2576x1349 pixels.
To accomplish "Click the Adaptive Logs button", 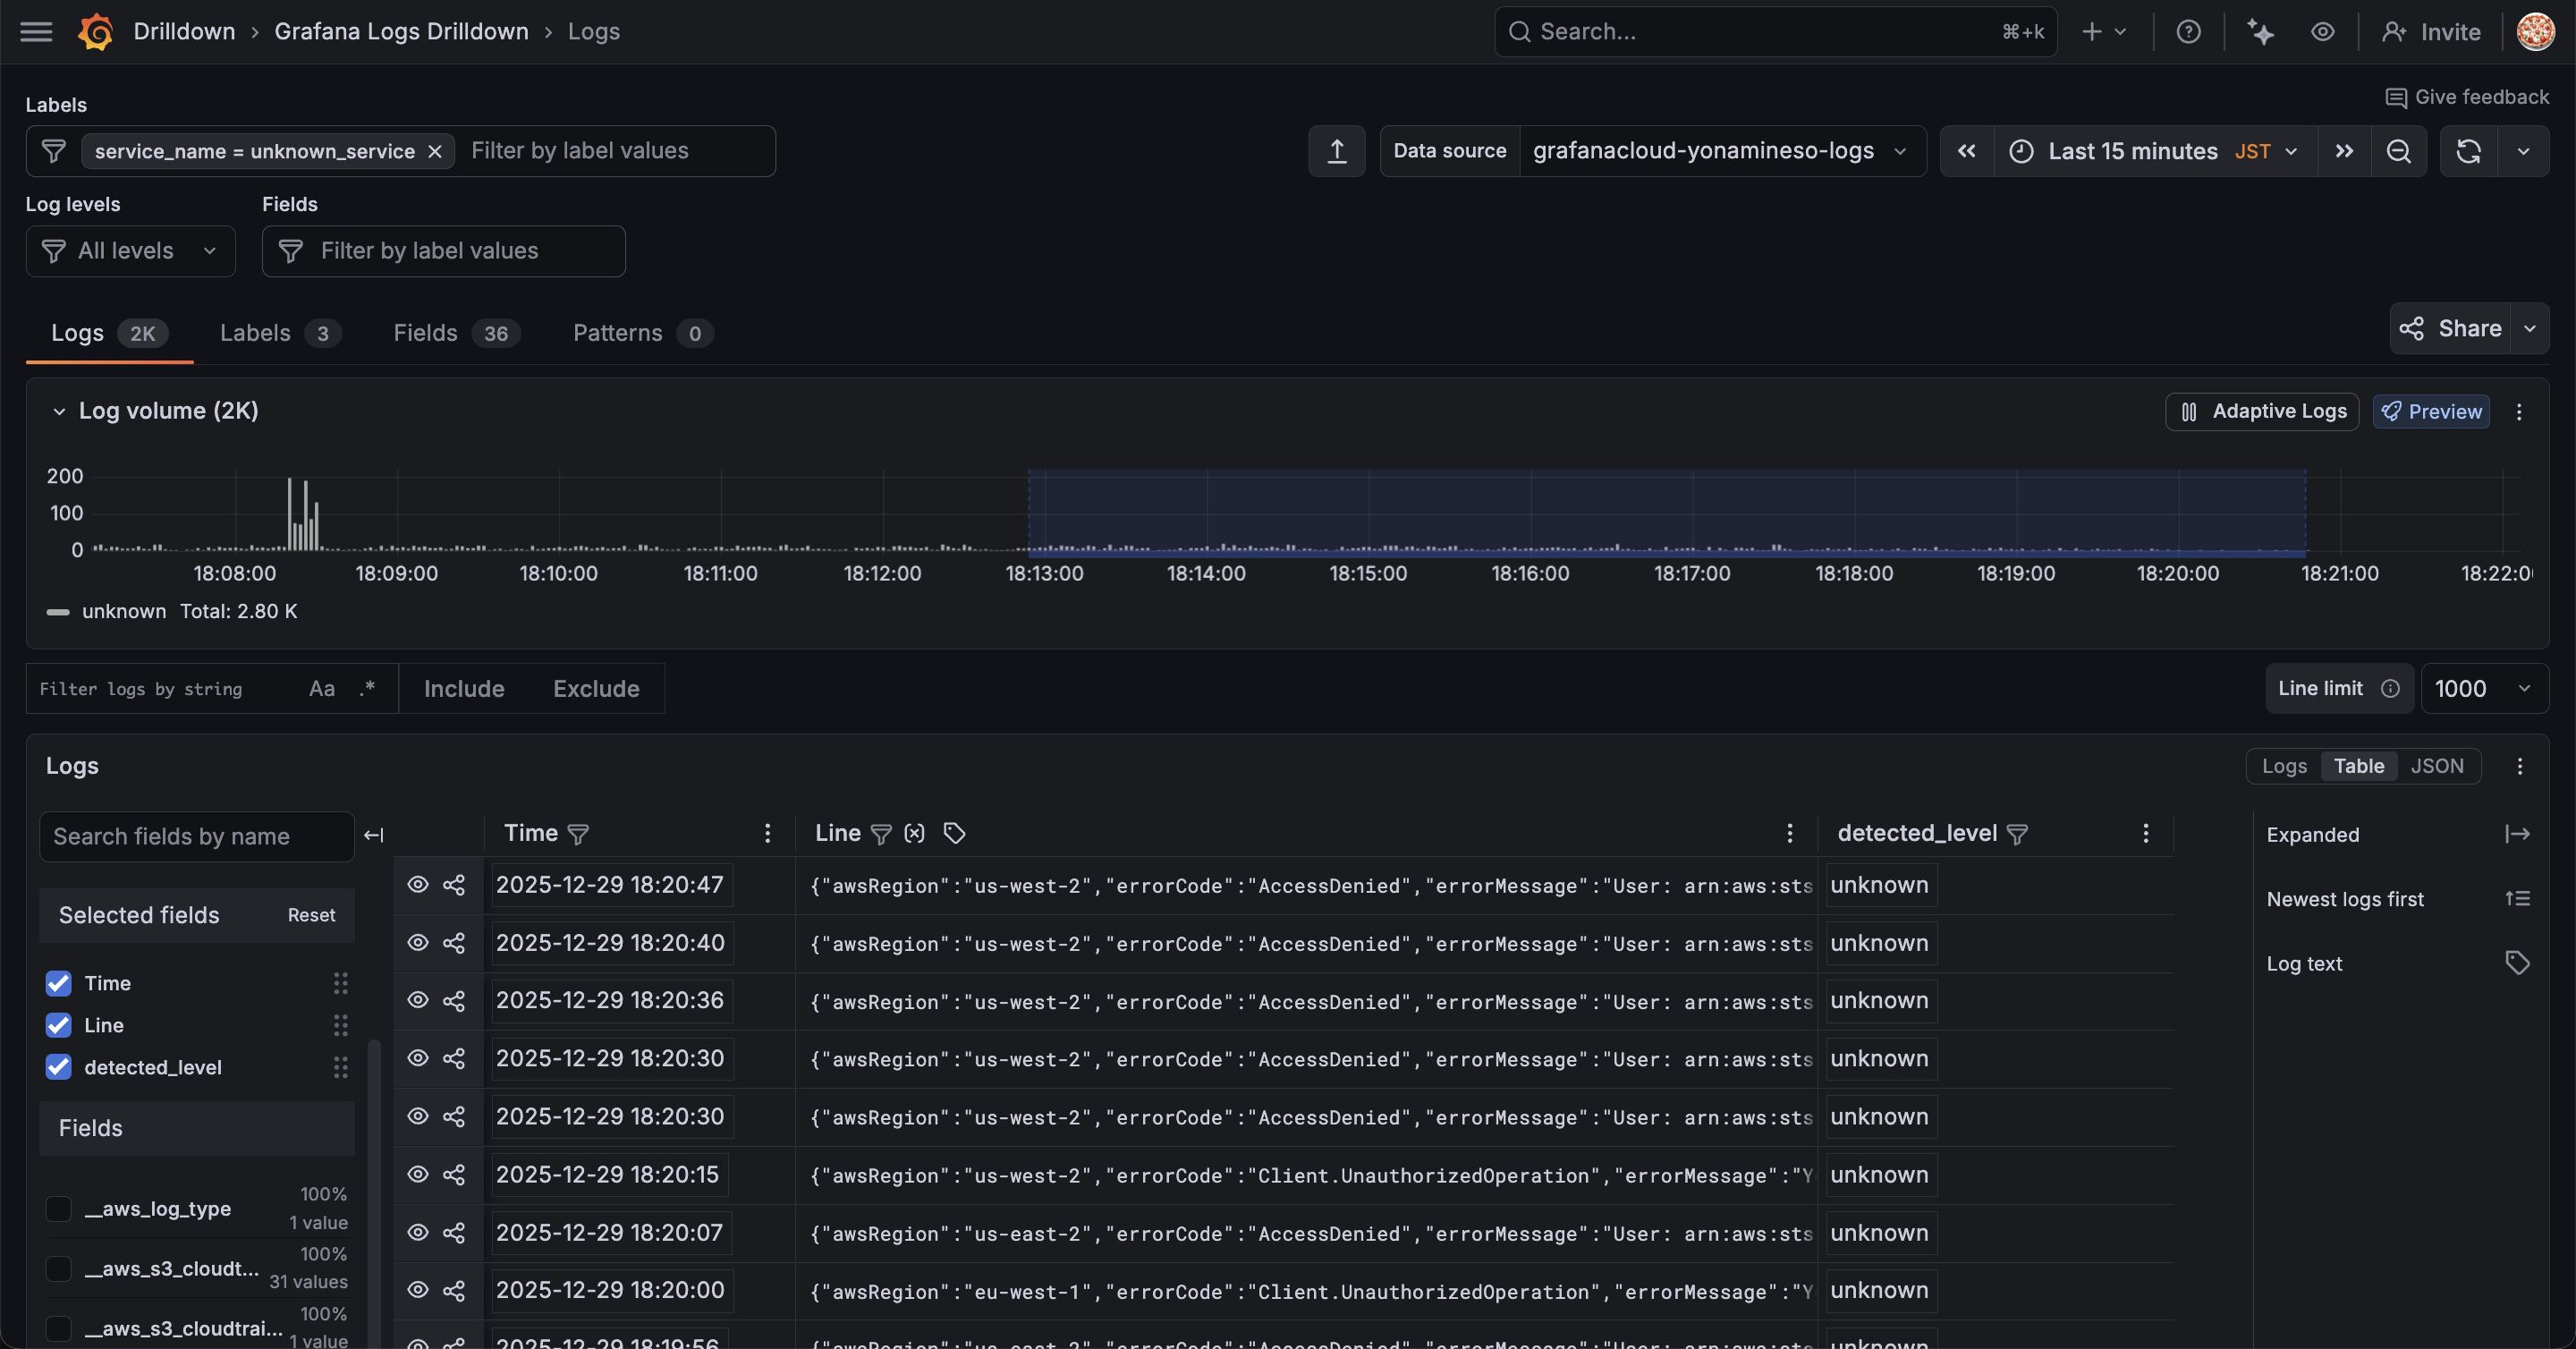I will [2262, 411].
